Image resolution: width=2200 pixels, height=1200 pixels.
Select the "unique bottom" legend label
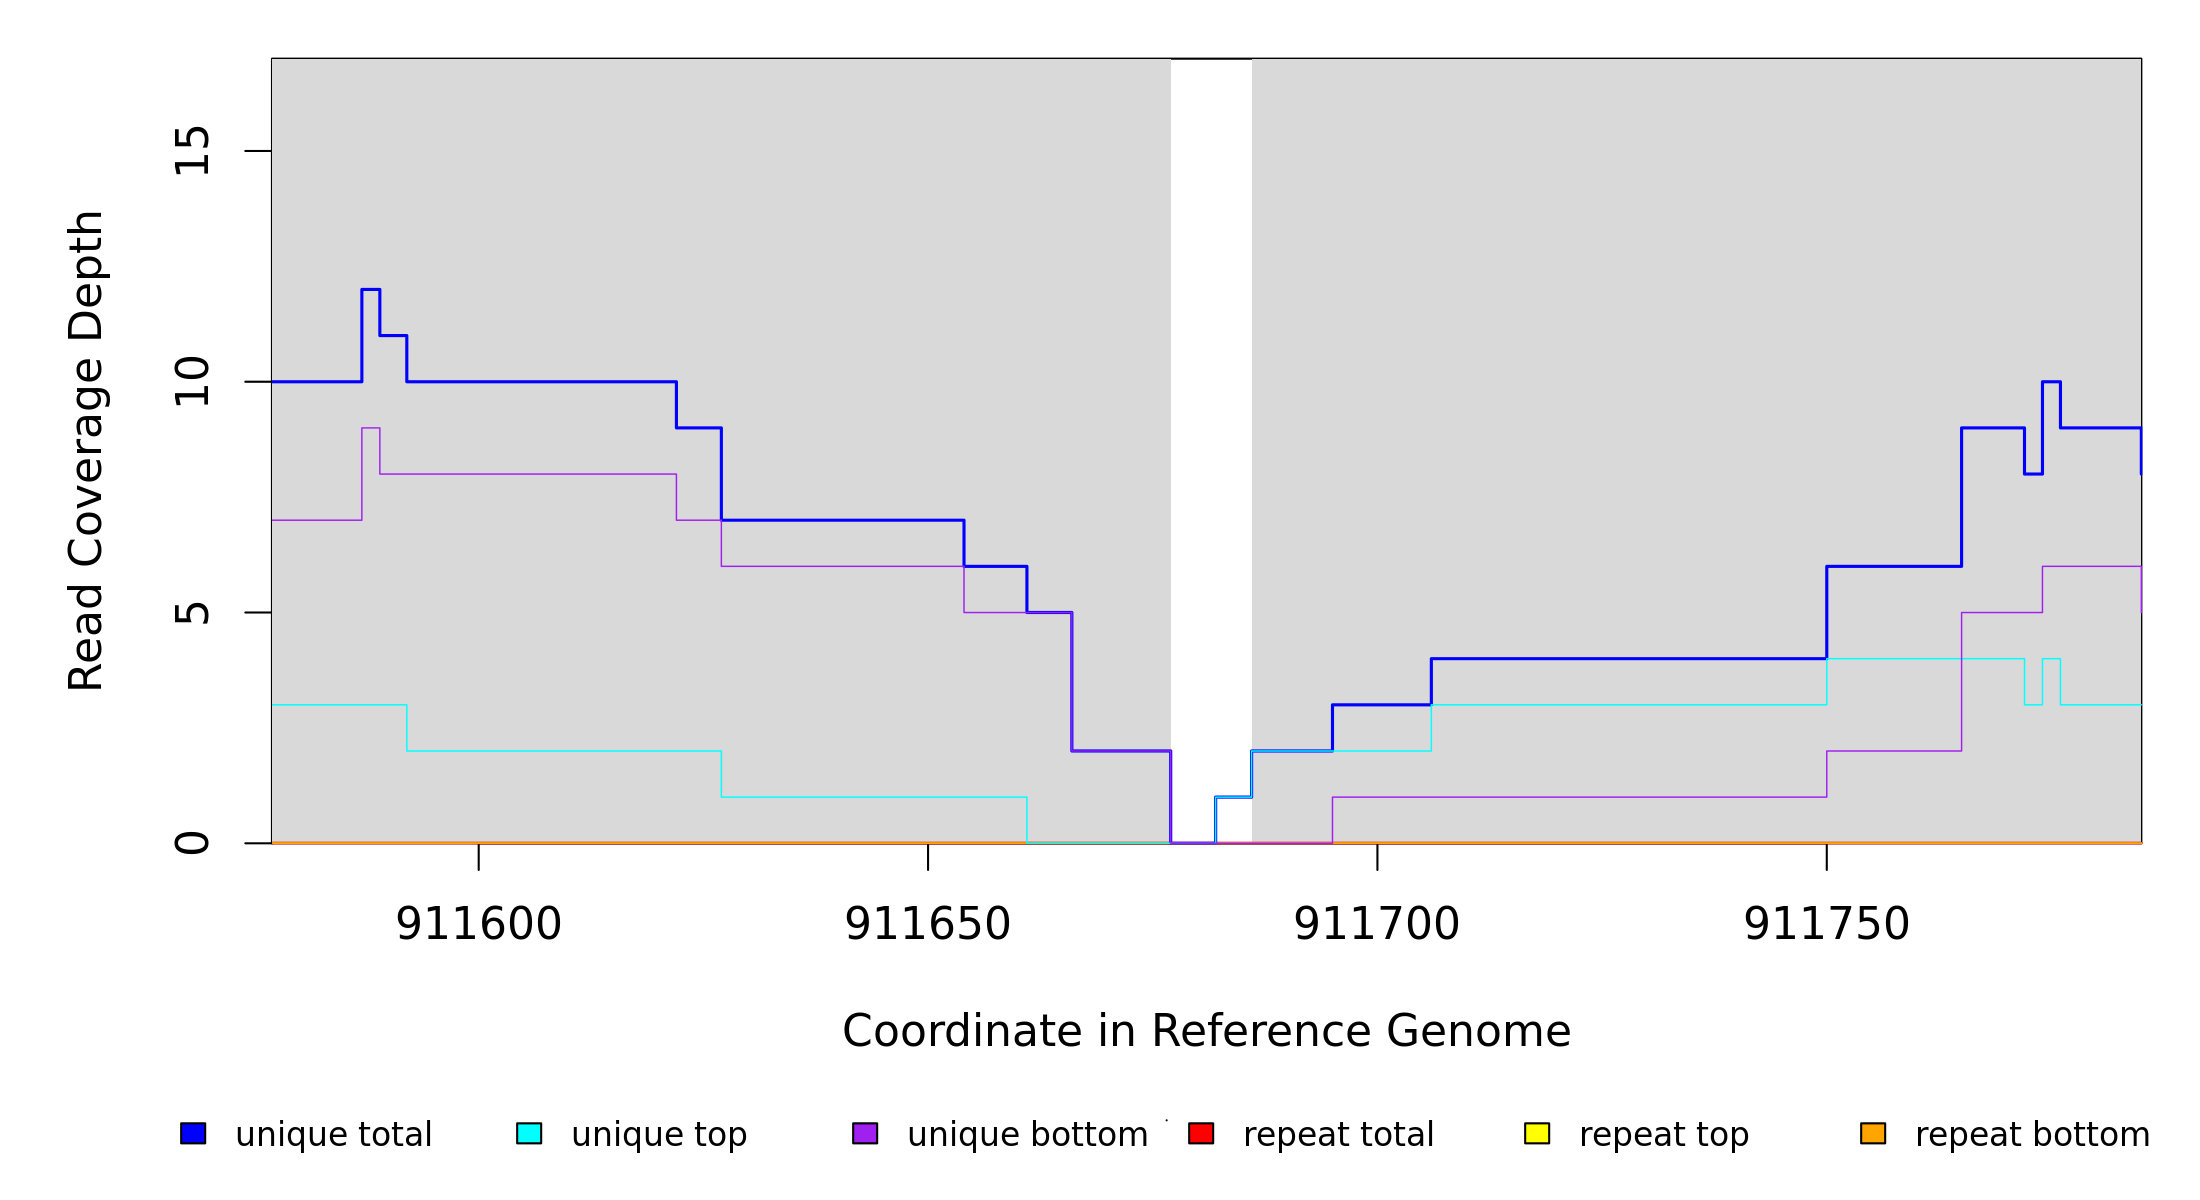coord(1027,1135)
